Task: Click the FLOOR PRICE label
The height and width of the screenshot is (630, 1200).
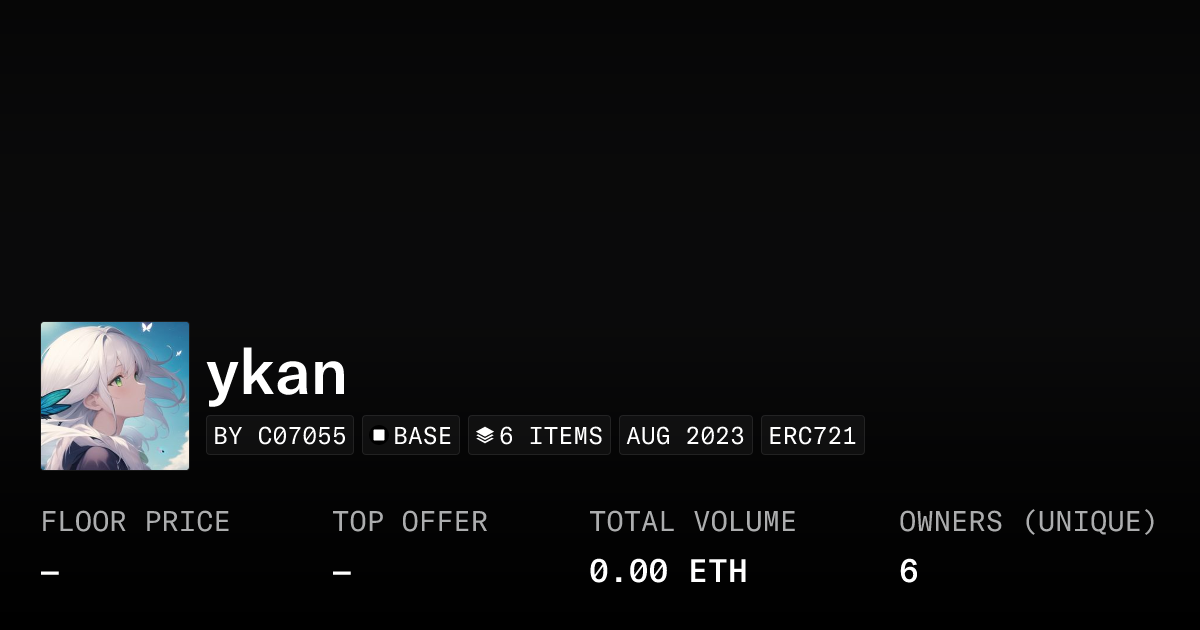Action: coord(135,522)
